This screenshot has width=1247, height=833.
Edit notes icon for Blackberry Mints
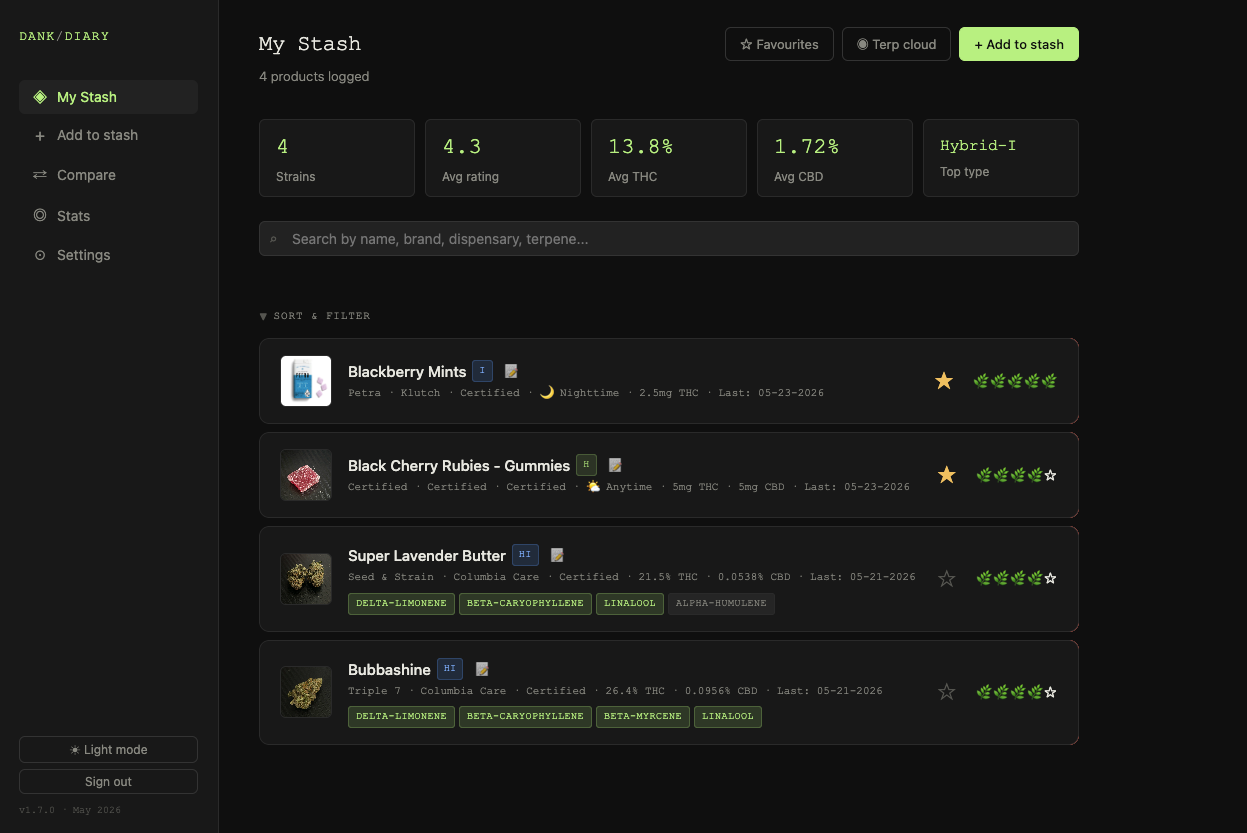coord(511,371)
